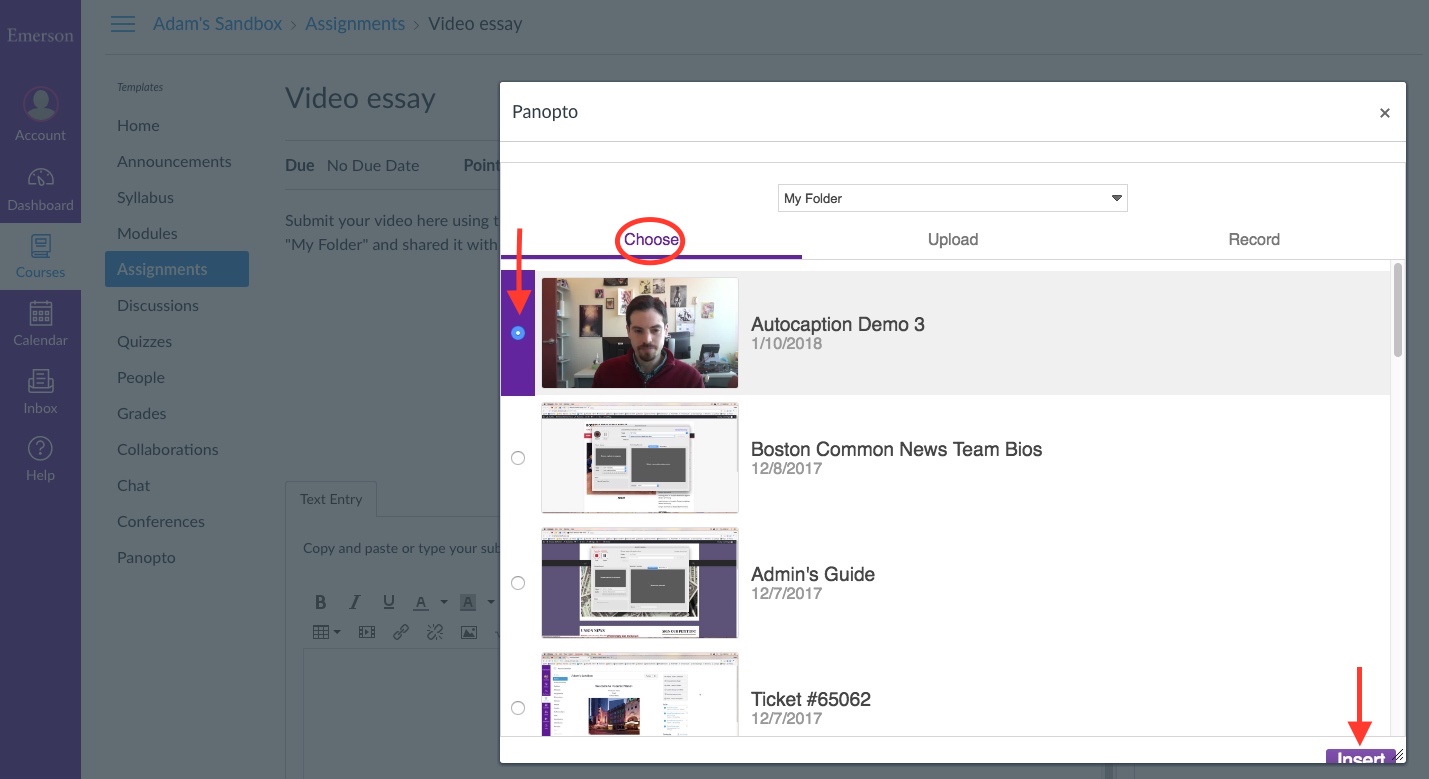
Task: Click the Autocaption Demo 3 title
Action: 838,324
